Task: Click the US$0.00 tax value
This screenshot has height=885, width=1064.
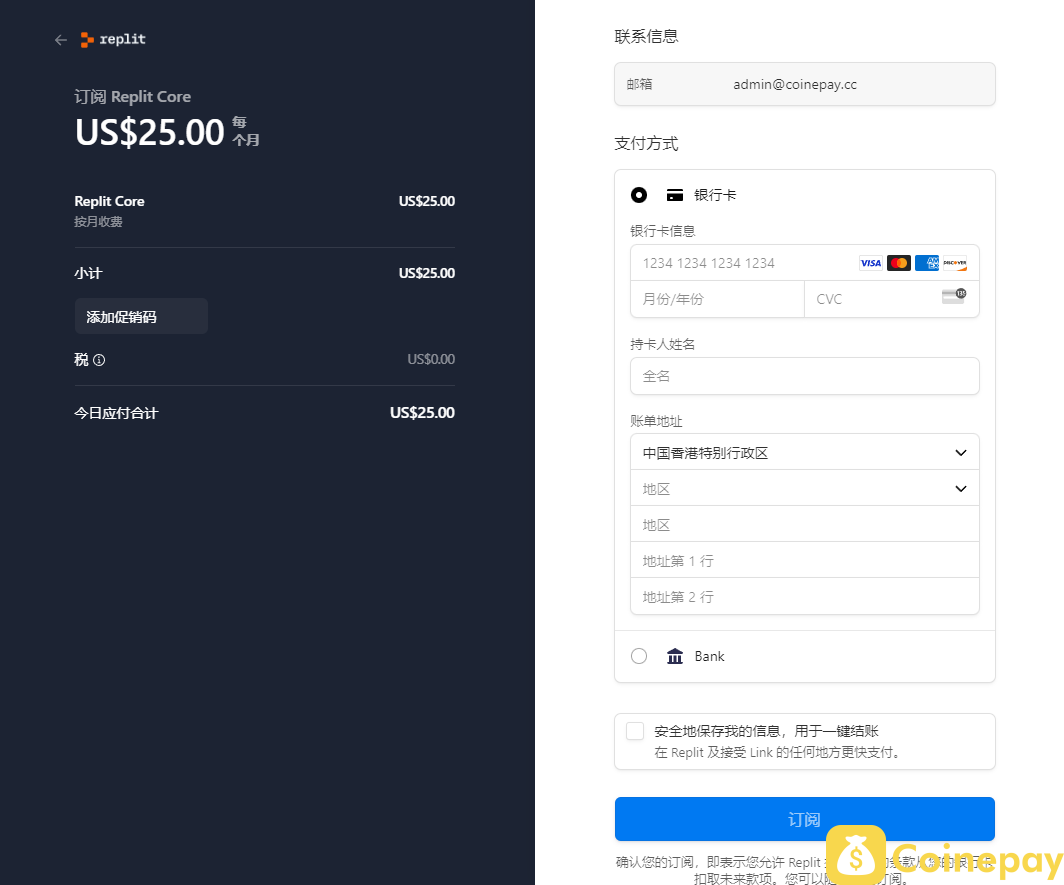Action: 431,359
